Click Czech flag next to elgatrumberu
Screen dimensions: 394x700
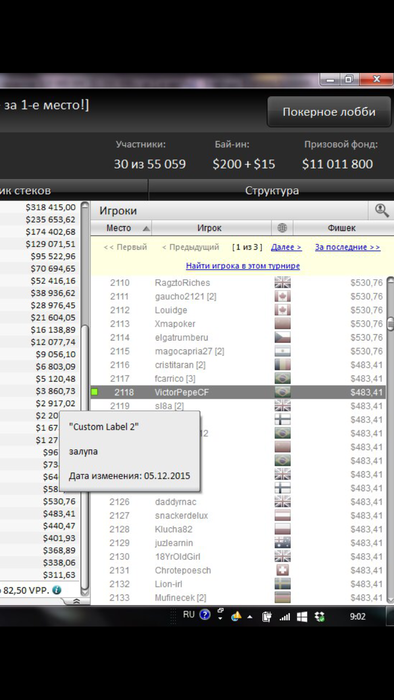pos(282,338)
